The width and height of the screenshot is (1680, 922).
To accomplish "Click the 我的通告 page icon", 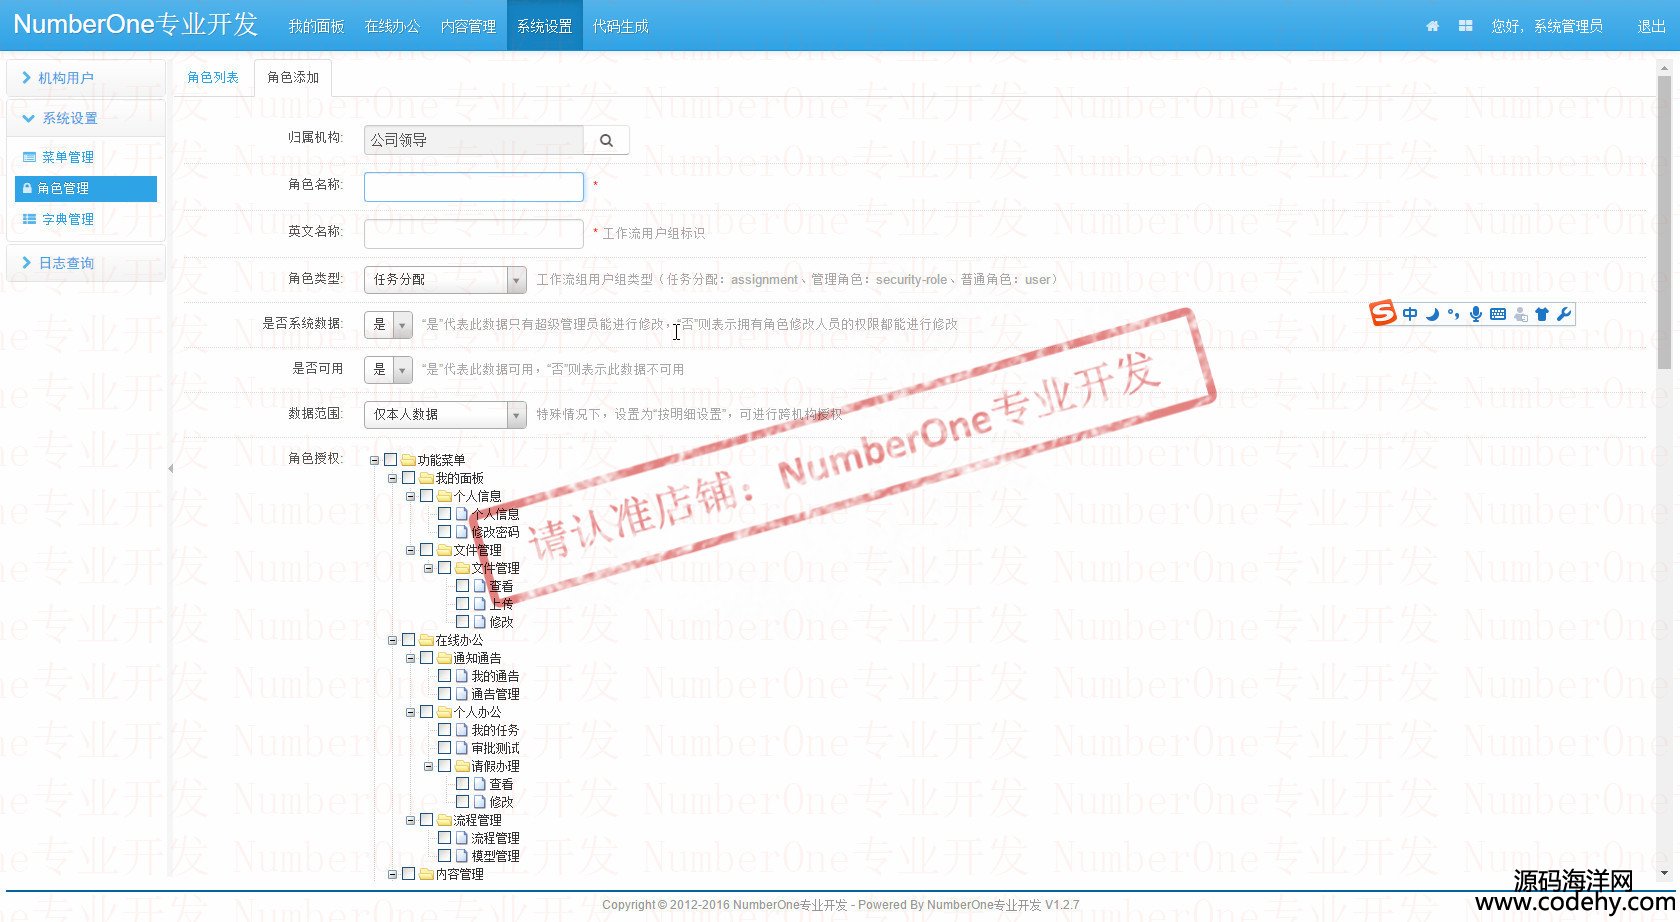I will click(x=461, y=676).
